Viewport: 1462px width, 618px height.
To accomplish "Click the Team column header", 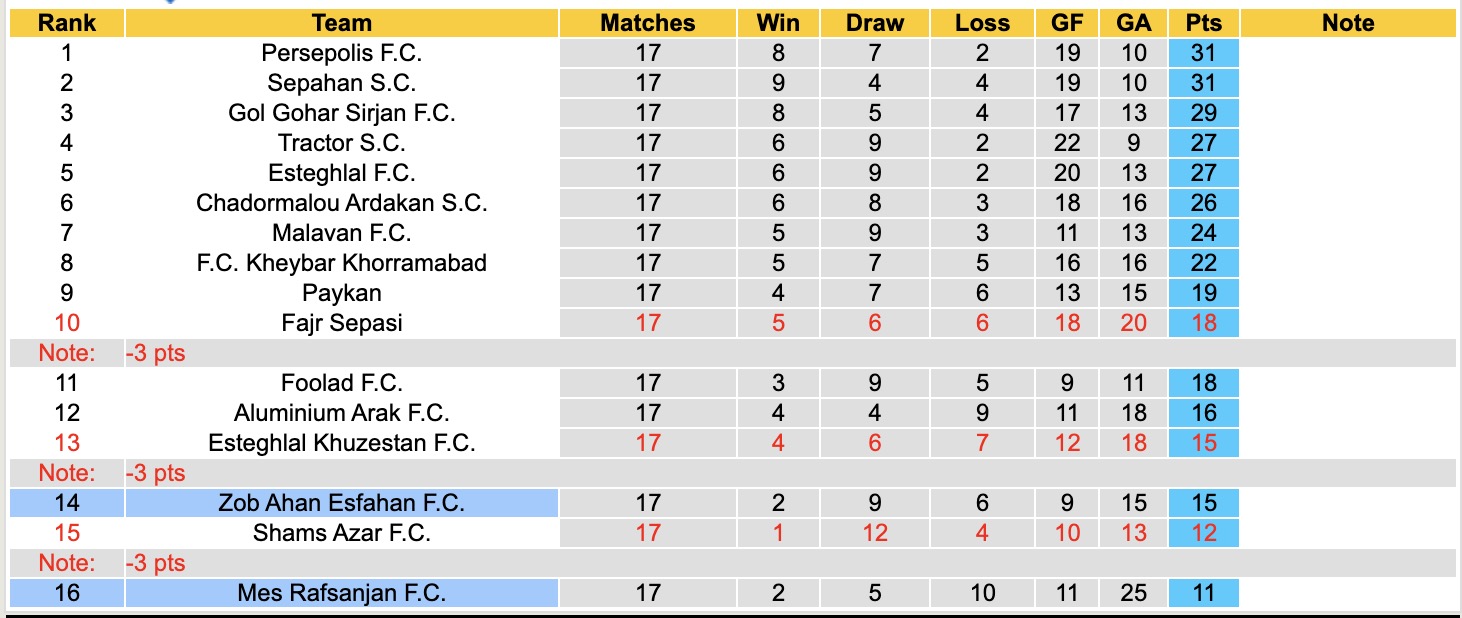I will (341, 23).
